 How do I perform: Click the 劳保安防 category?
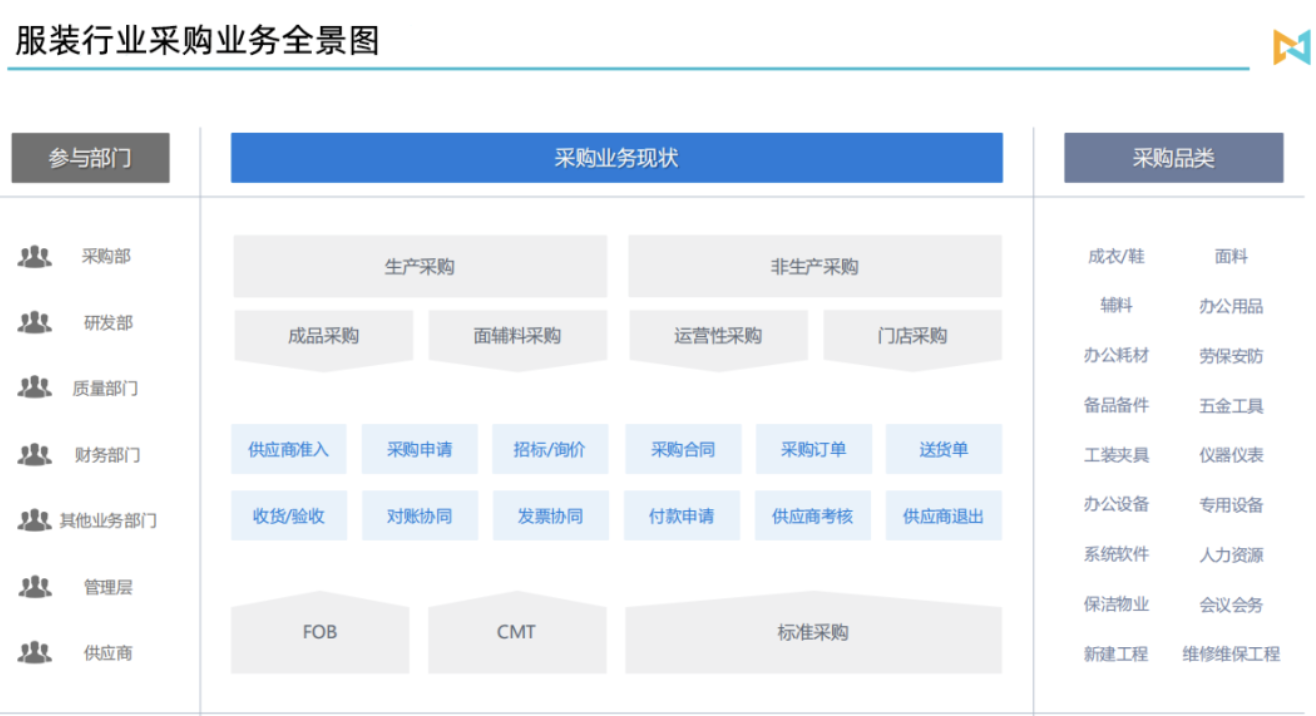click(x=1231, y=355)
